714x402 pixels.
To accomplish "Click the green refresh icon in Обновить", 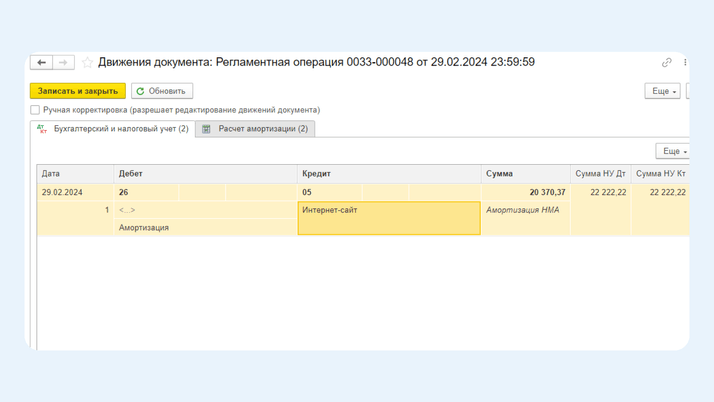I will 140,92.
